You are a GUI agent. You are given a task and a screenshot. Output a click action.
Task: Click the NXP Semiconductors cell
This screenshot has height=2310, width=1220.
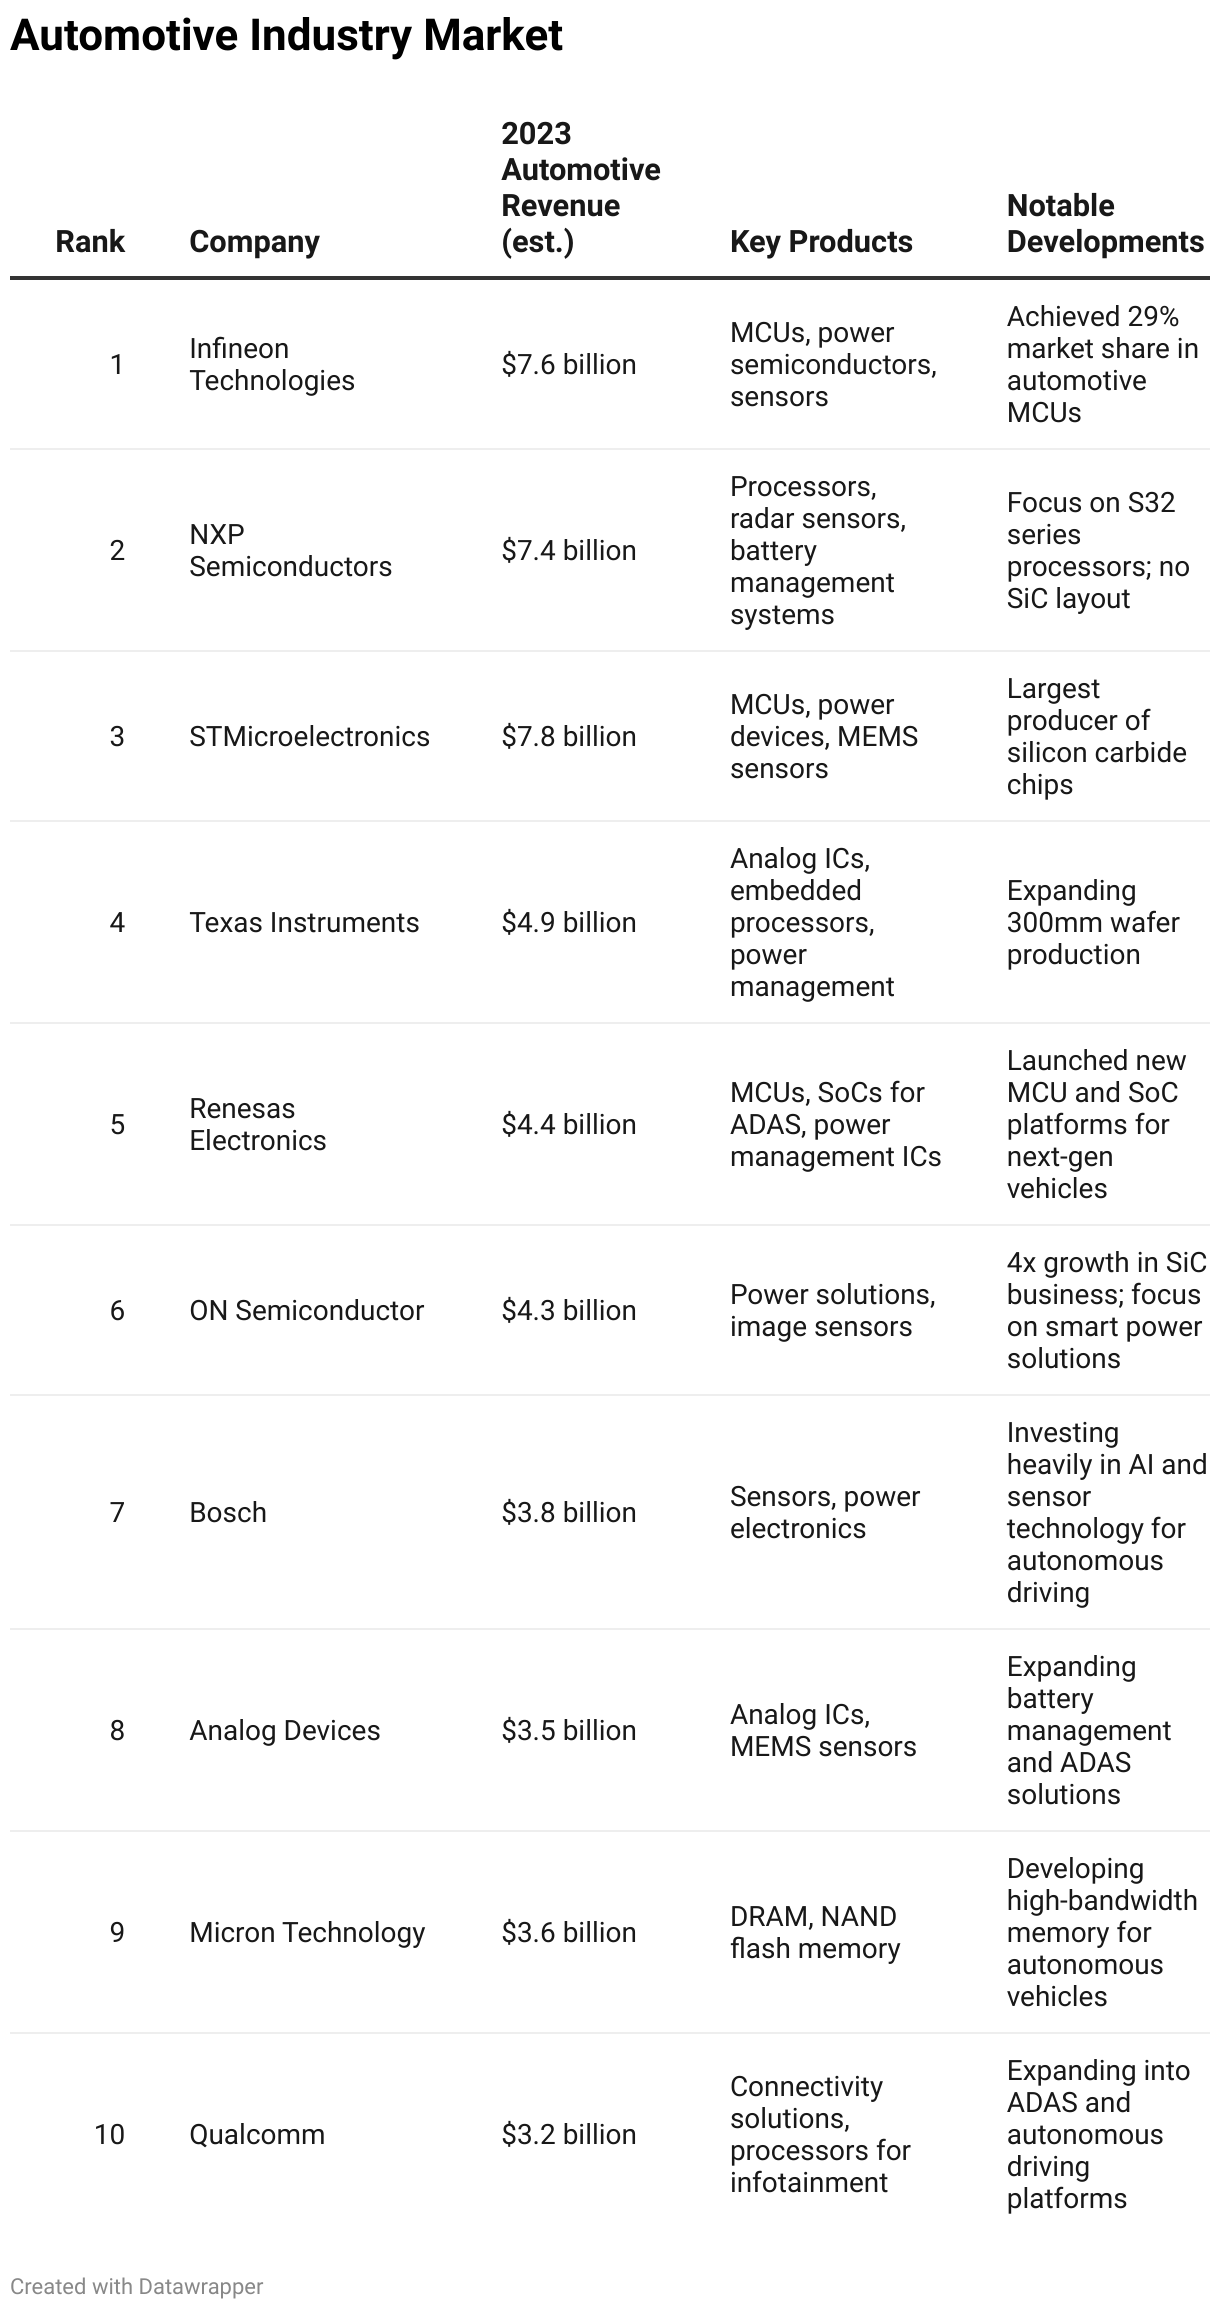click(x=290, y=550)
